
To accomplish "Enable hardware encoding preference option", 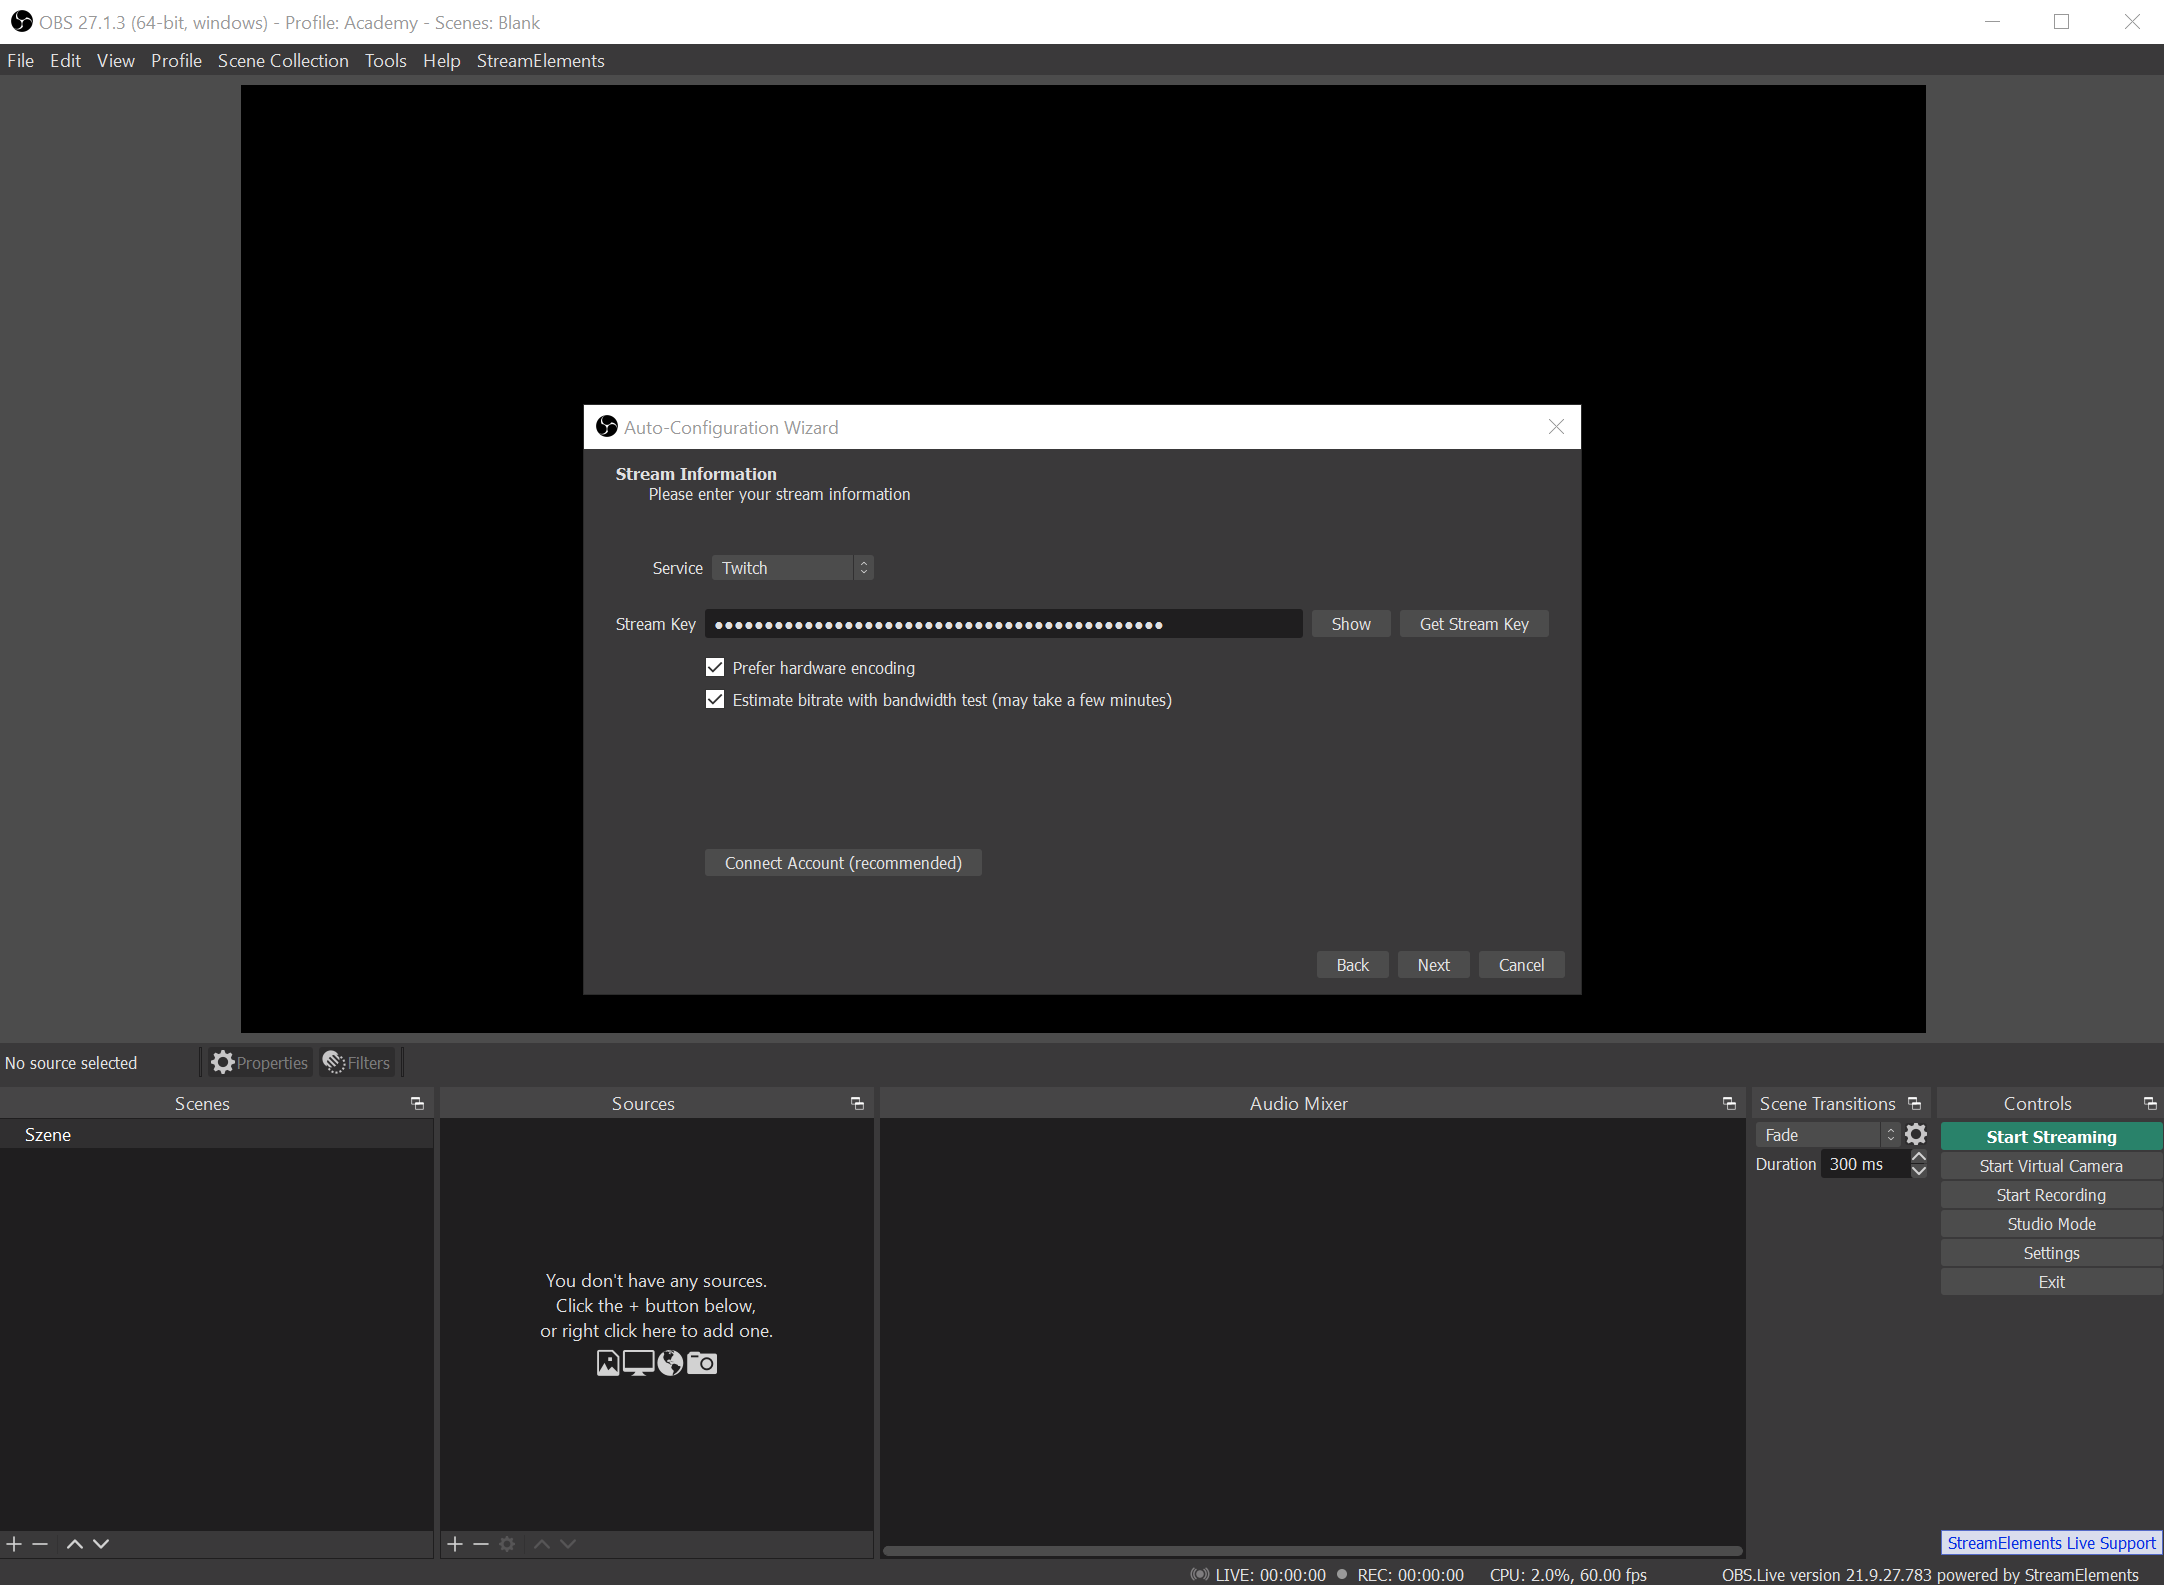I will coord(714,667).
